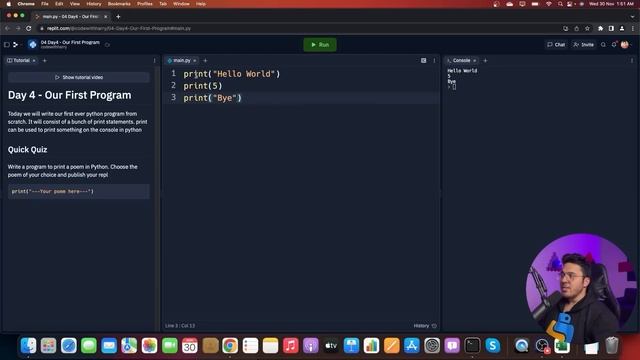Click the poem code snippet block
This screenshot has height=360, width=640.
(79, 191)
